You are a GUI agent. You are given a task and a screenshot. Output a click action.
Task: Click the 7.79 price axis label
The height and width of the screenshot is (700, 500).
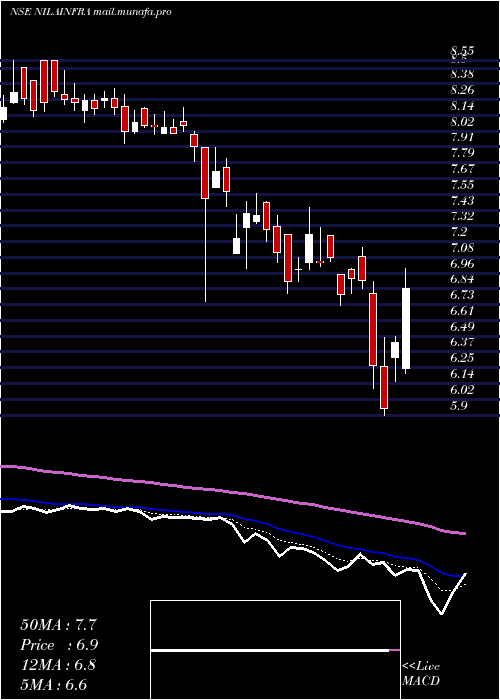coord(462,153)
